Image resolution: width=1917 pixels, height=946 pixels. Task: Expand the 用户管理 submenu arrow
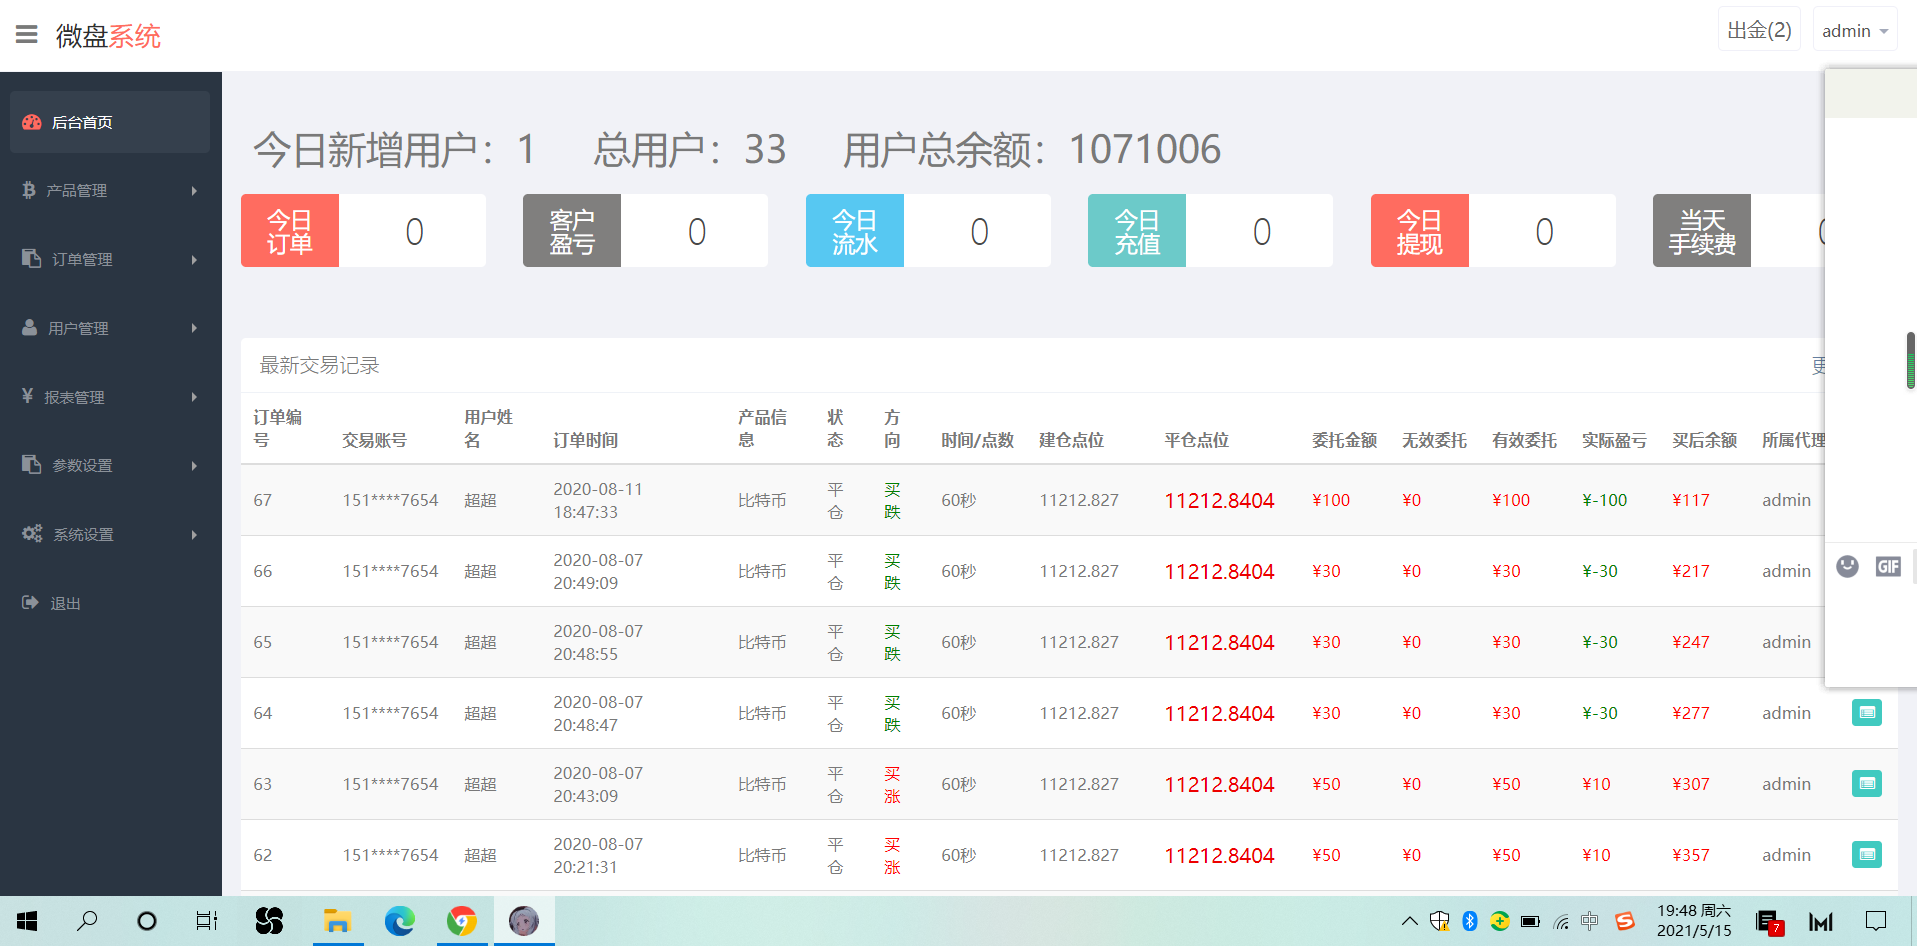coord(194,328)
